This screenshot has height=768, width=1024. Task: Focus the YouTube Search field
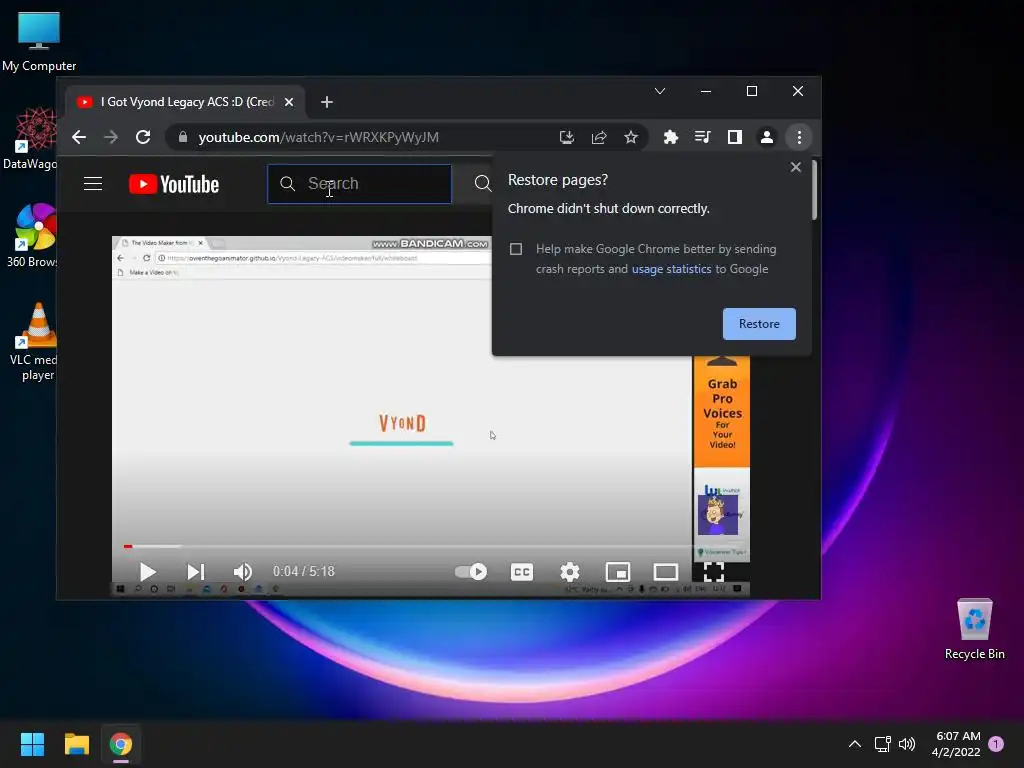pos(359,184)
